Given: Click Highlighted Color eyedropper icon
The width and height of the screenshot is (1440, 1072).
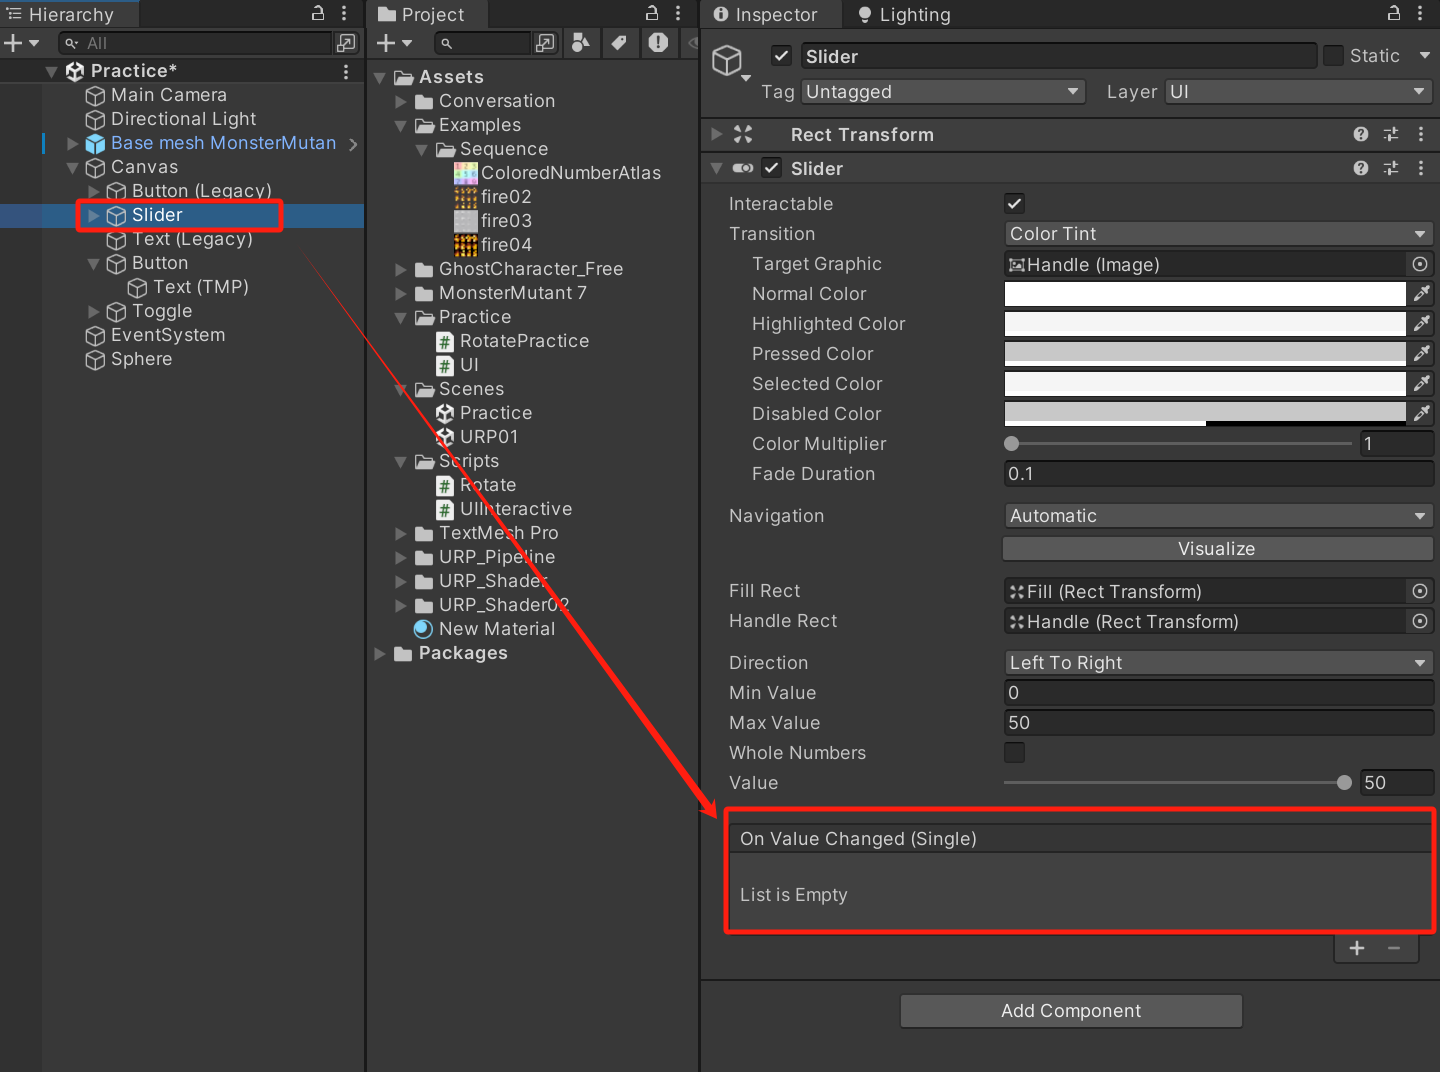Looking at the screenshot, I should [1421, 324].
